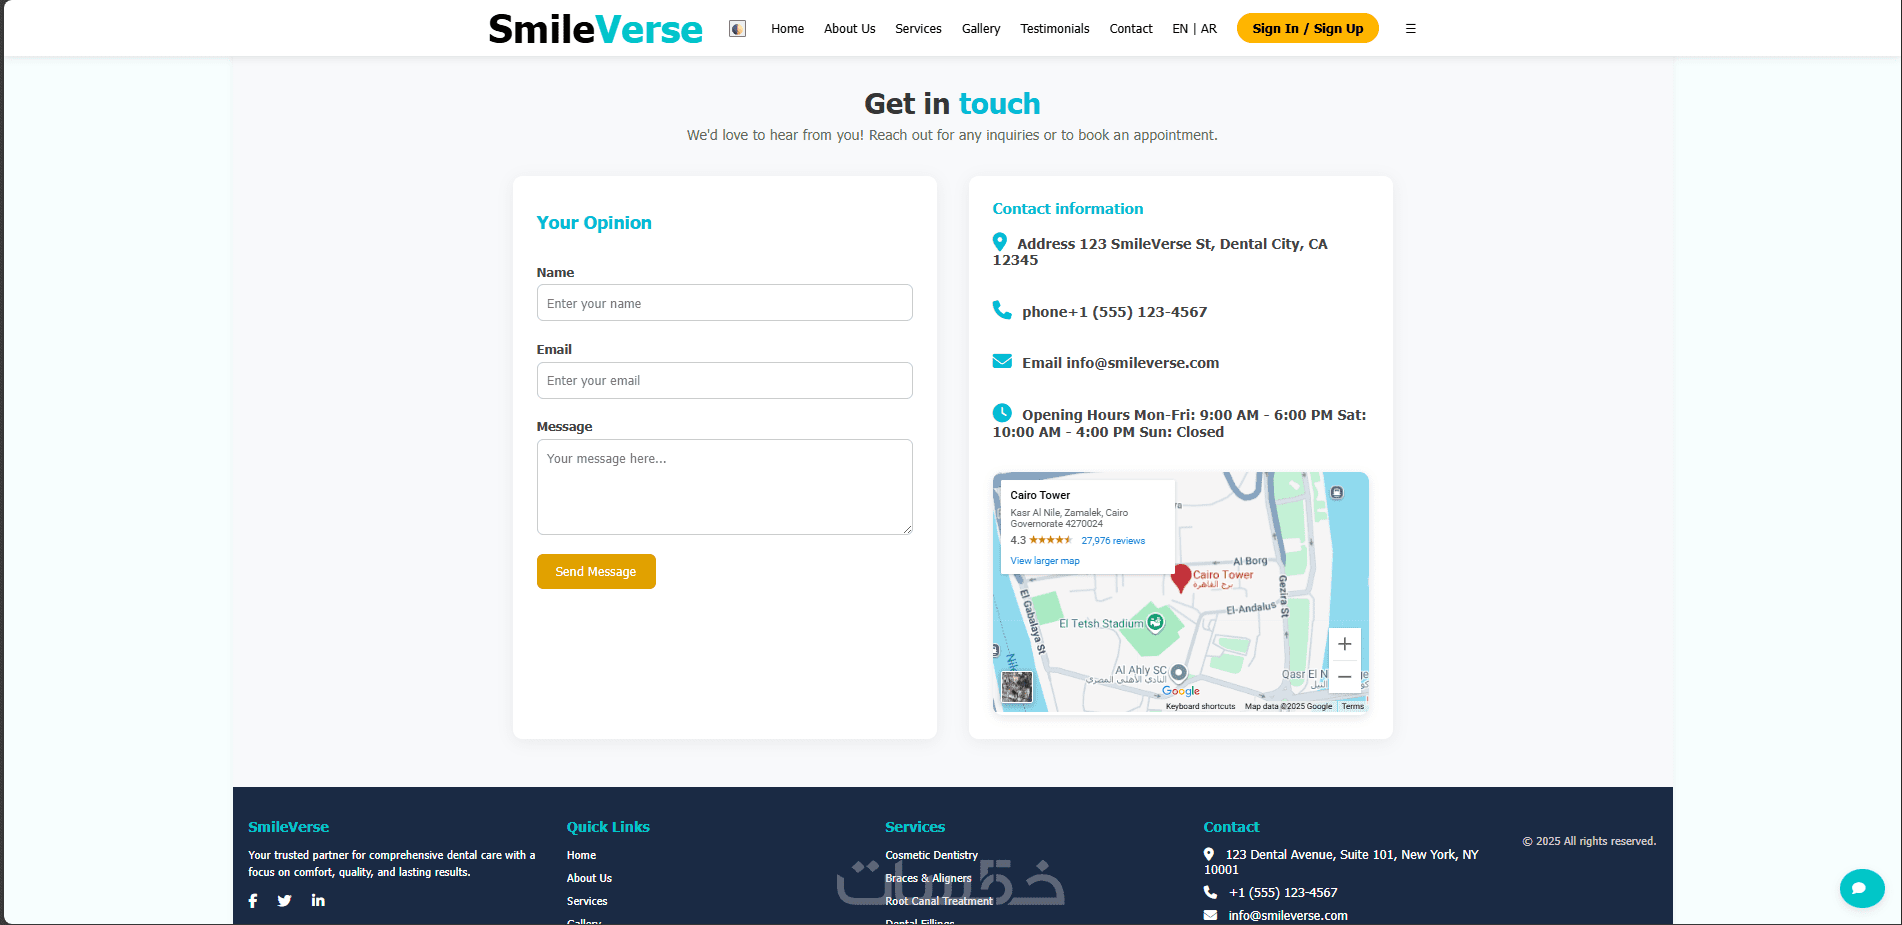Open SmileVerse Facebook page icon
This screenshot has height=925, width=1902.
pyautogui.click(x=253, y=901)
